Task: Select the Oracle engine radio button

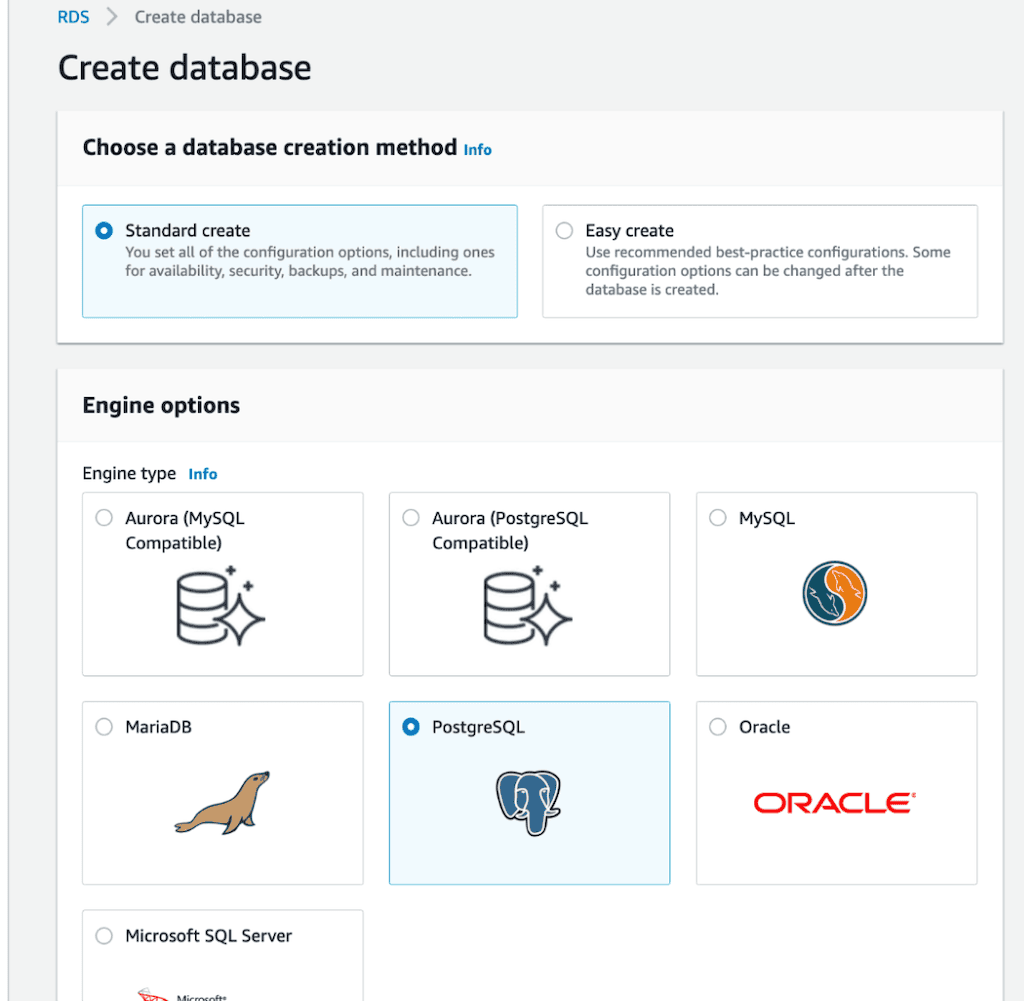Action: click(717, 727)
